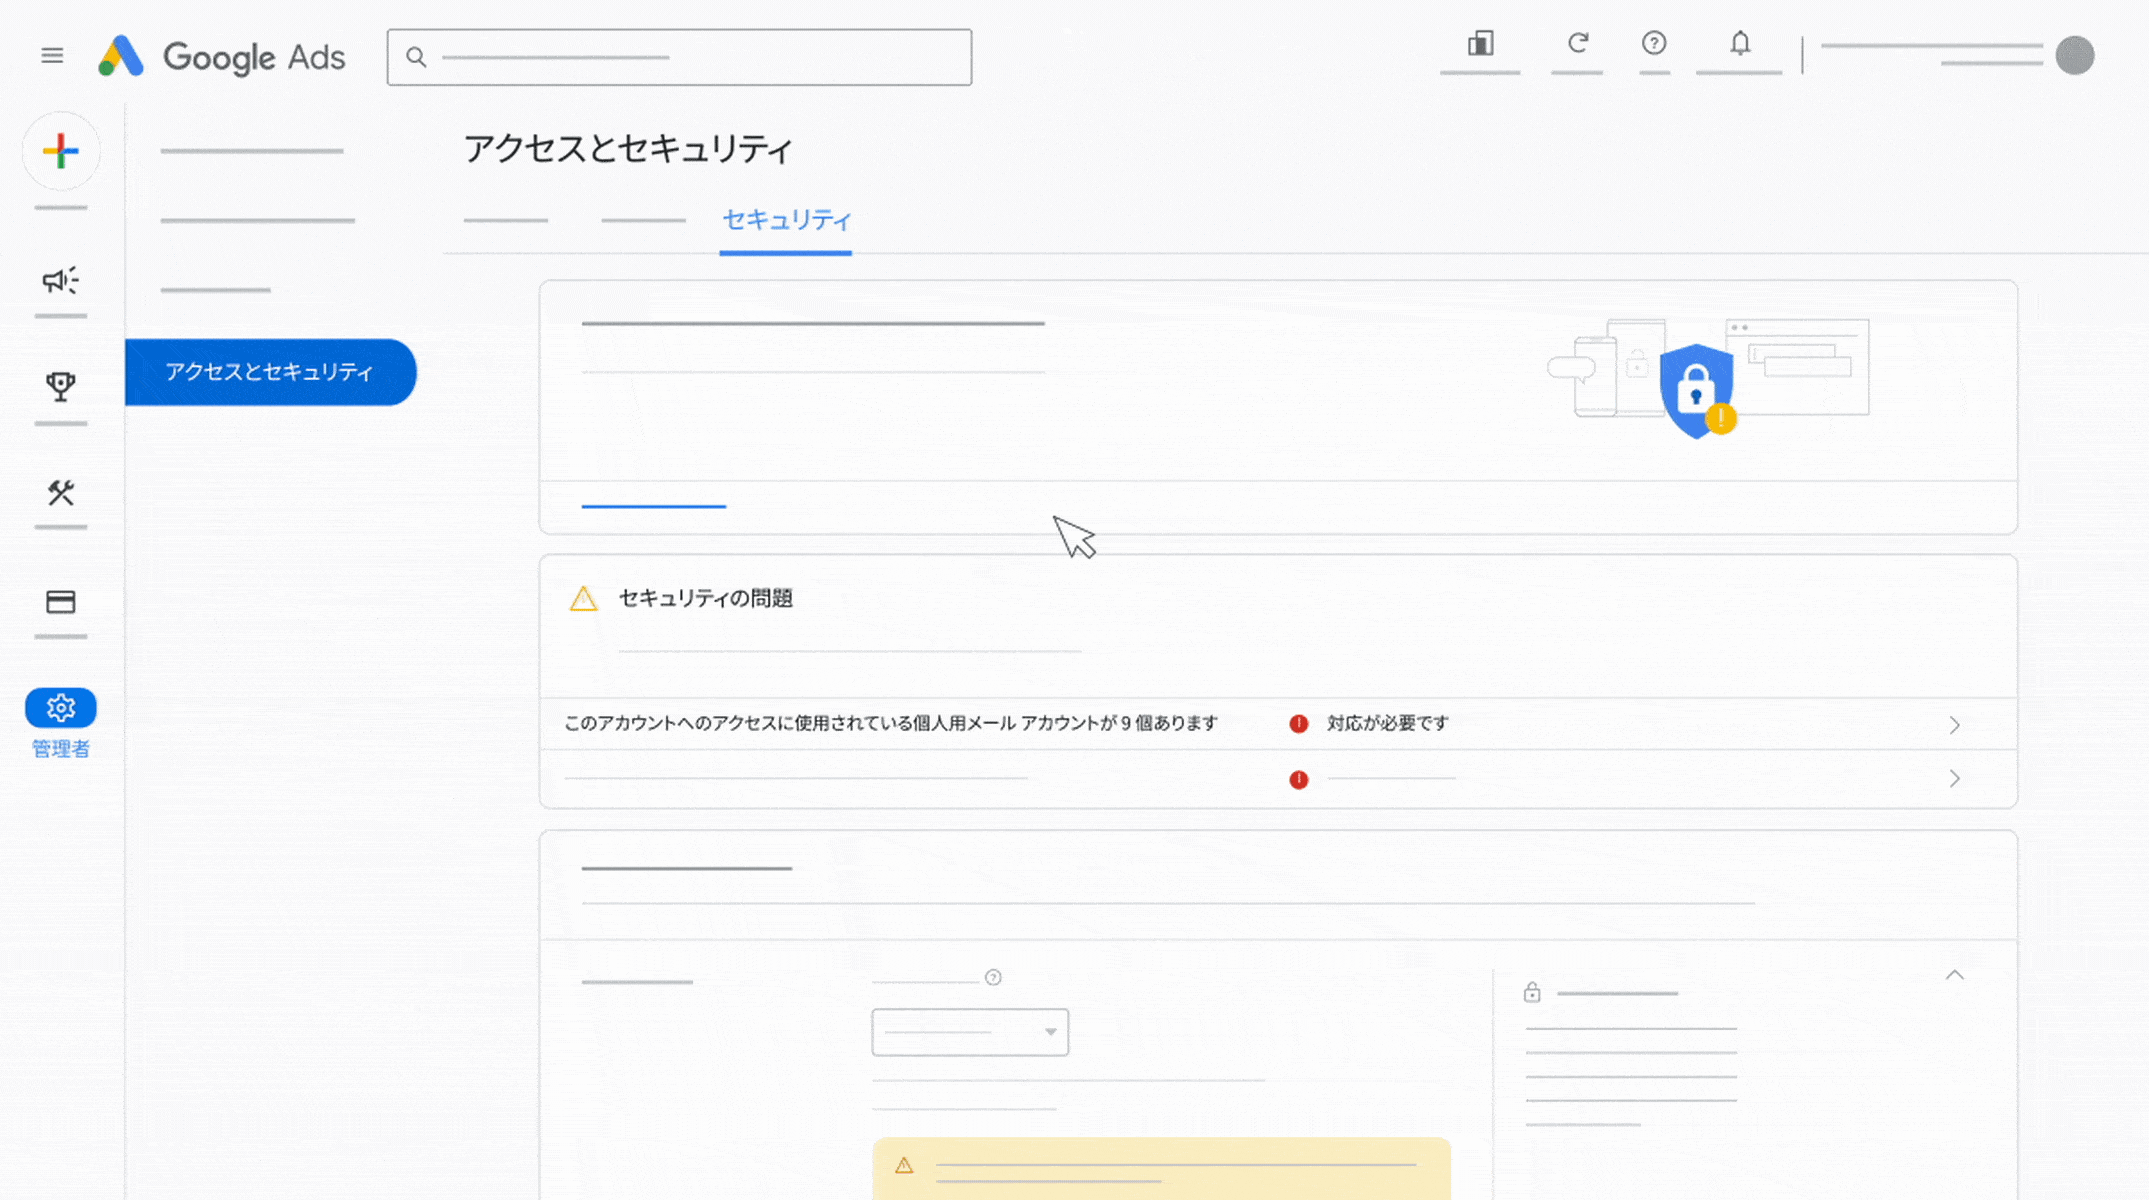Open Goals trophy icon in sidebar

click(60, 386)
